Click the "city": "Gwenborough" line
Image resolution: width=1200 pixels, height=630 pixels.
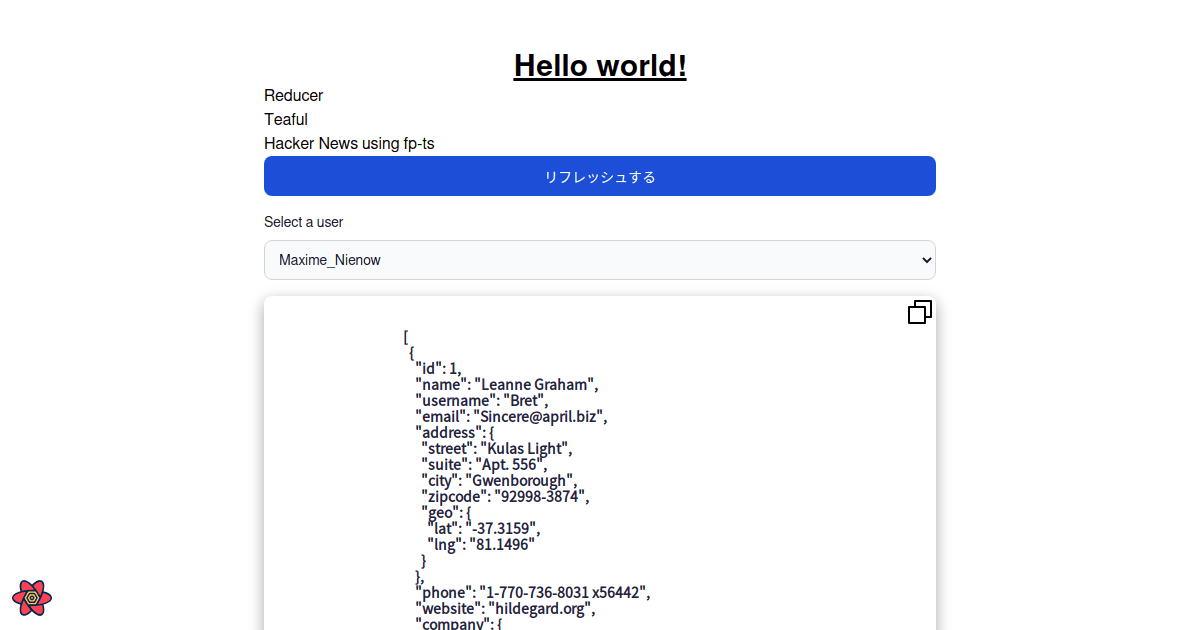499,481
